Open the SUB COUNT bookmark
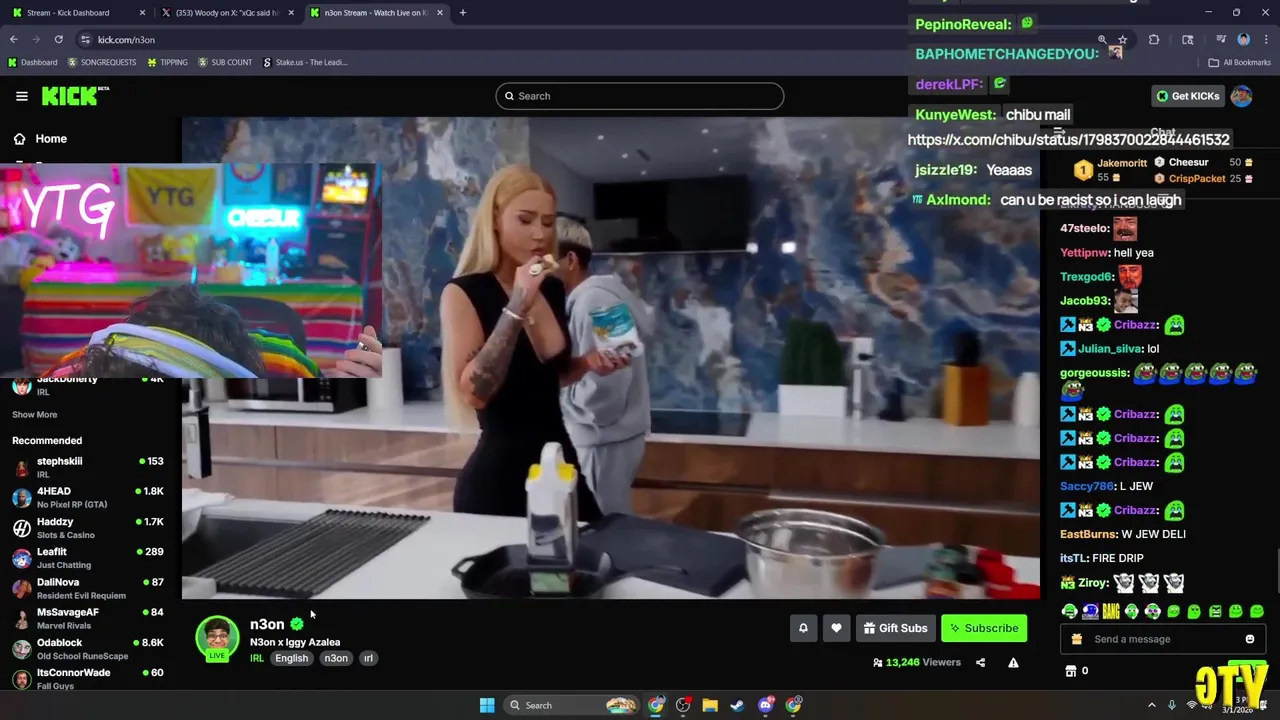1280x720 pixels. (225, 62)
